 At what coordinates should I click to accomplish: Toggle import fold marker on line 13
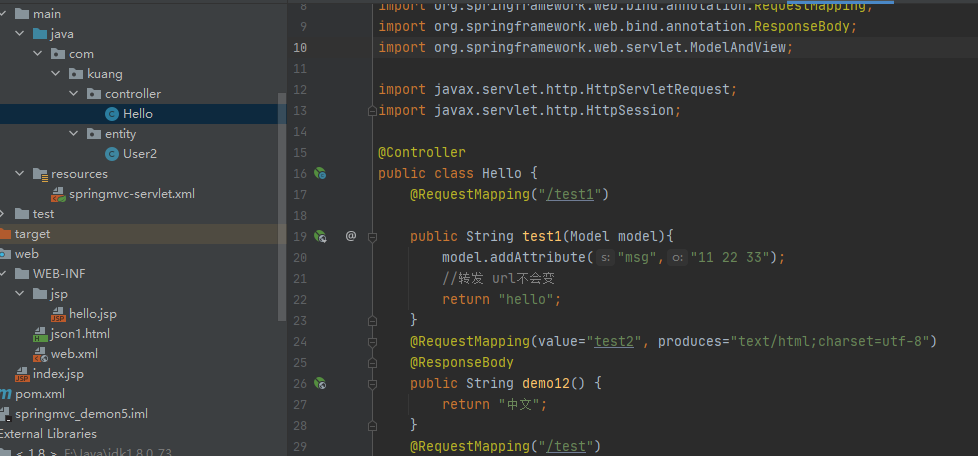(372, 111)
